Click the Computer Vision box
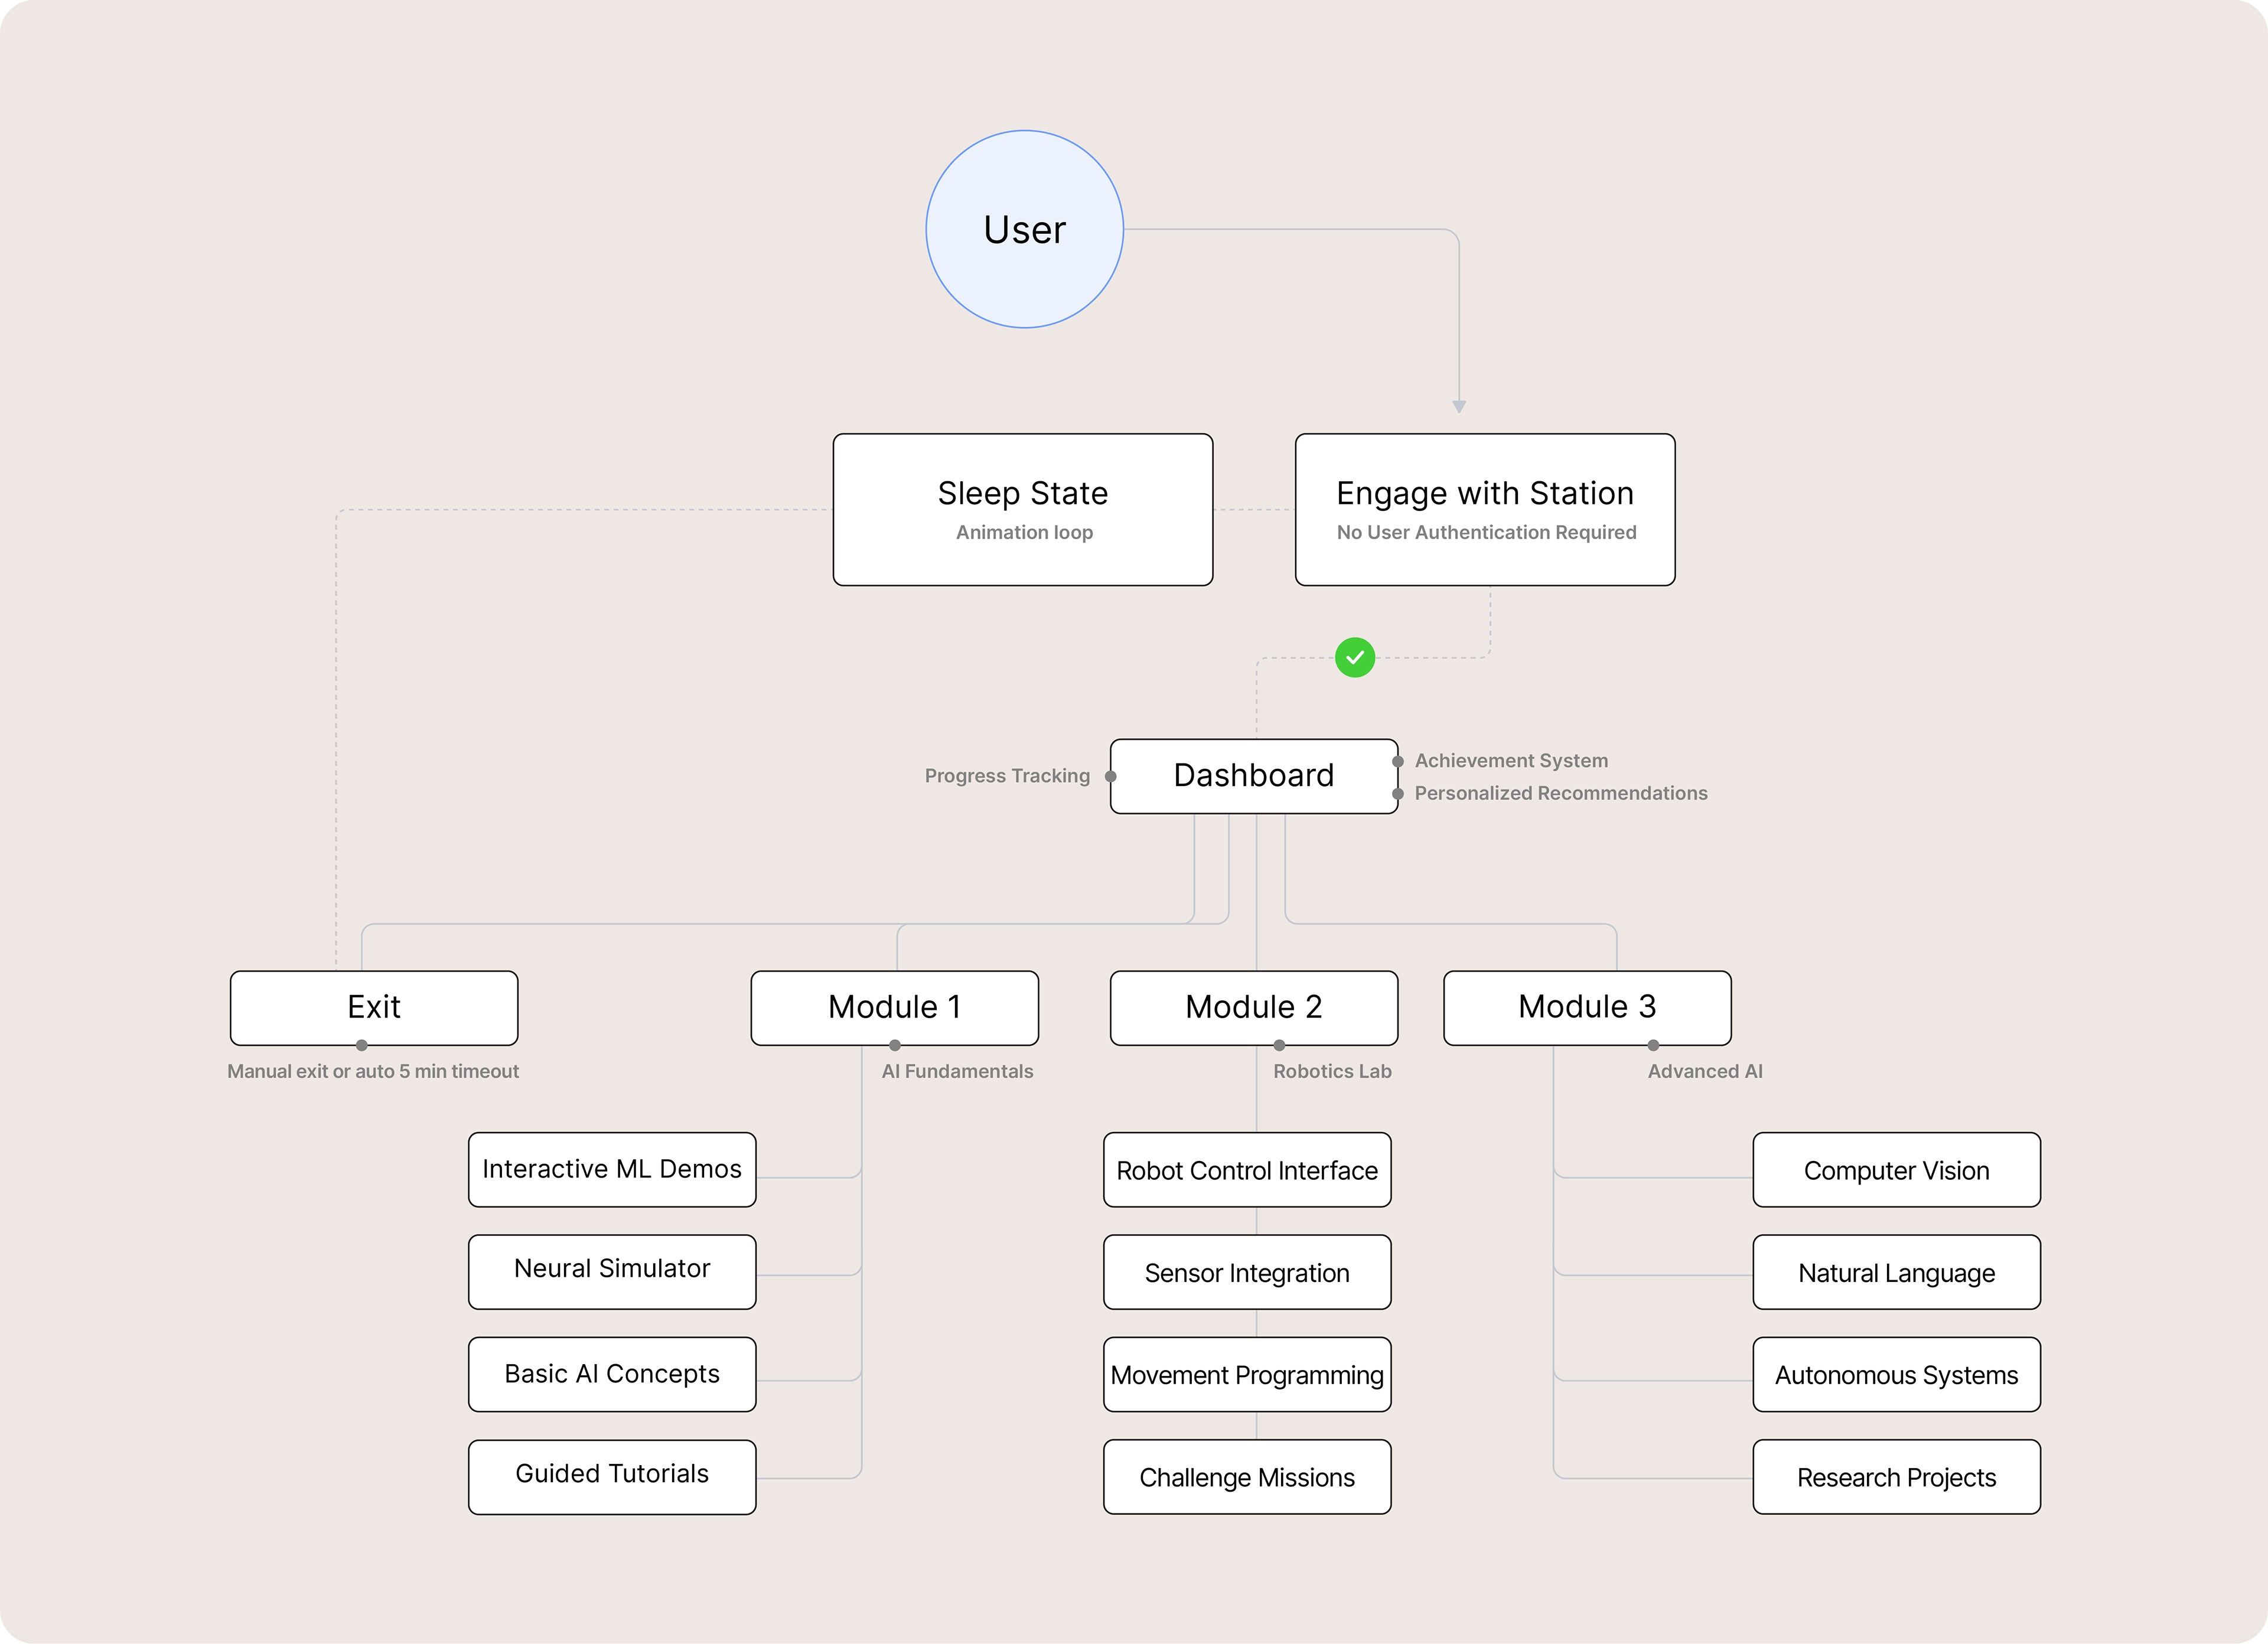This screenshot has width=2268, height=1644. pyautogui.click(x=1896, y=1170)
